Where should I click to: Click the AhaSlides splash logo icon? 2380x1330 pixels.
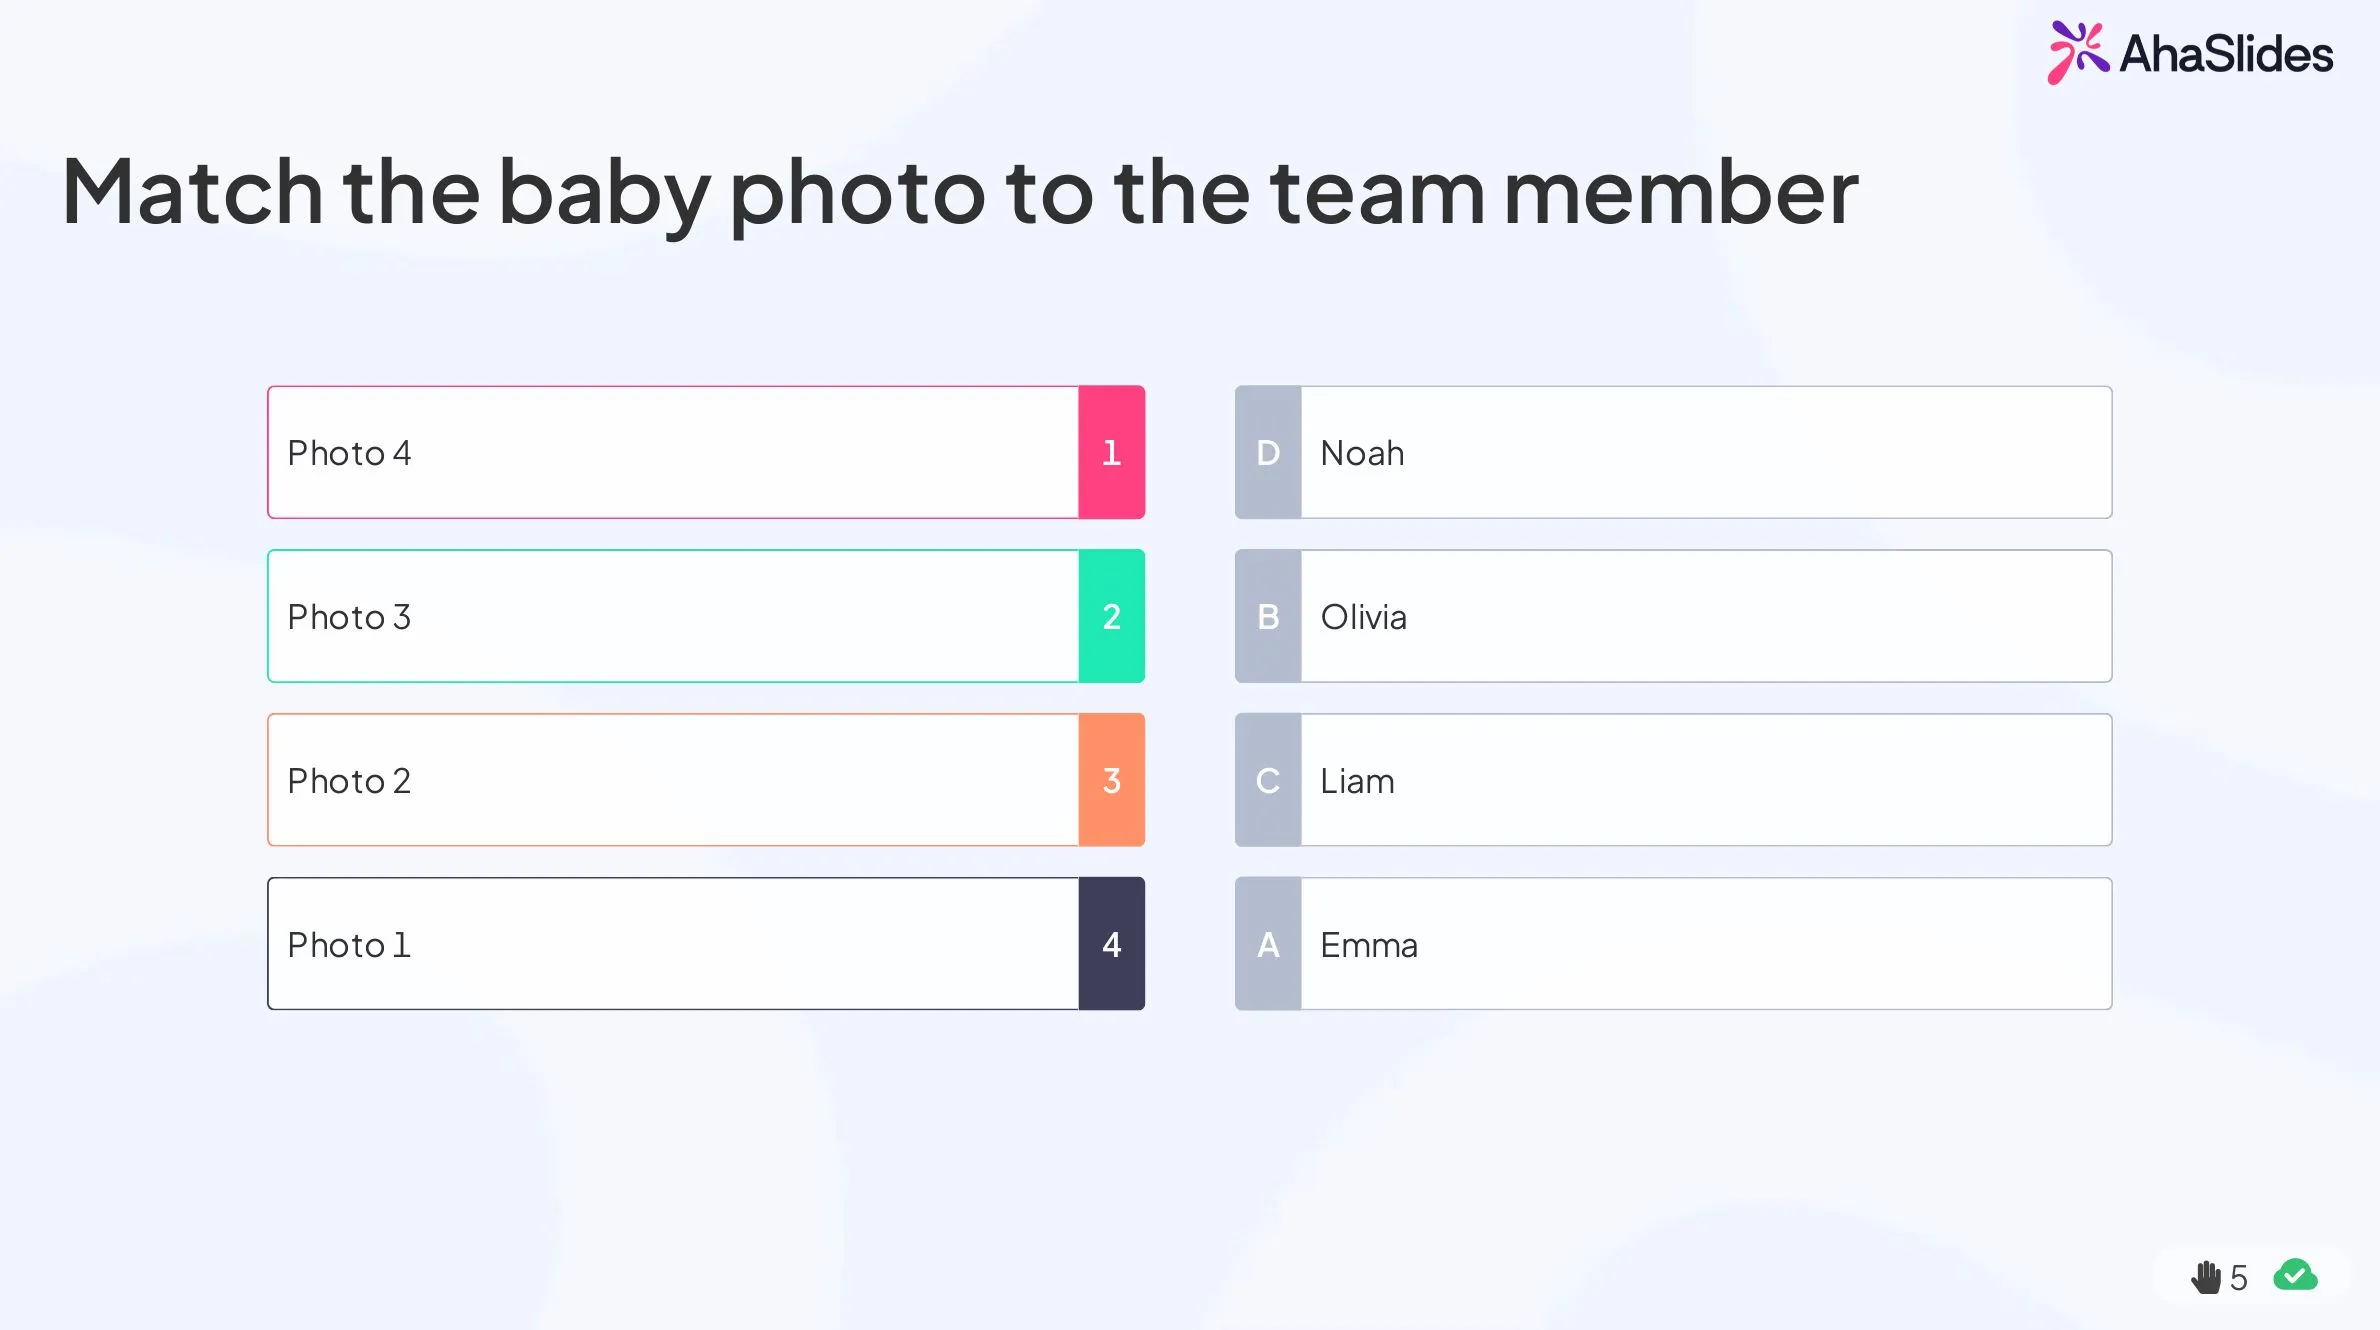click(2078, 52)
